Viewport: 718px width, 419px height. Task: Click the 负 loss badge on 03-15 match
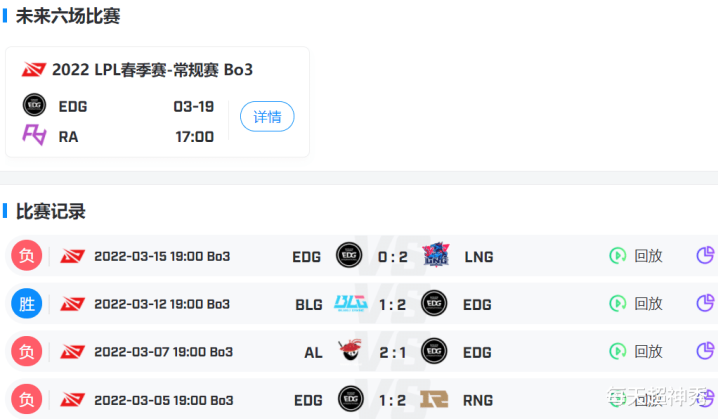pyautogui.click(x=27, y=256)
